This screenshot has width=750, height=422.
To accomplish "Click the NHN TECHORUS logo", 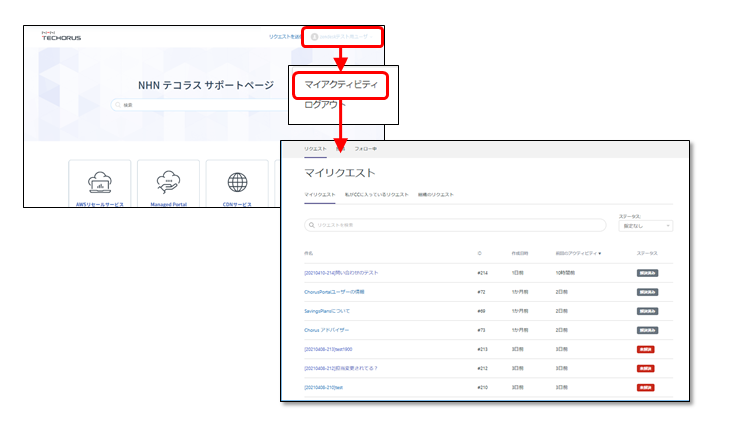I will pos(61,36).
